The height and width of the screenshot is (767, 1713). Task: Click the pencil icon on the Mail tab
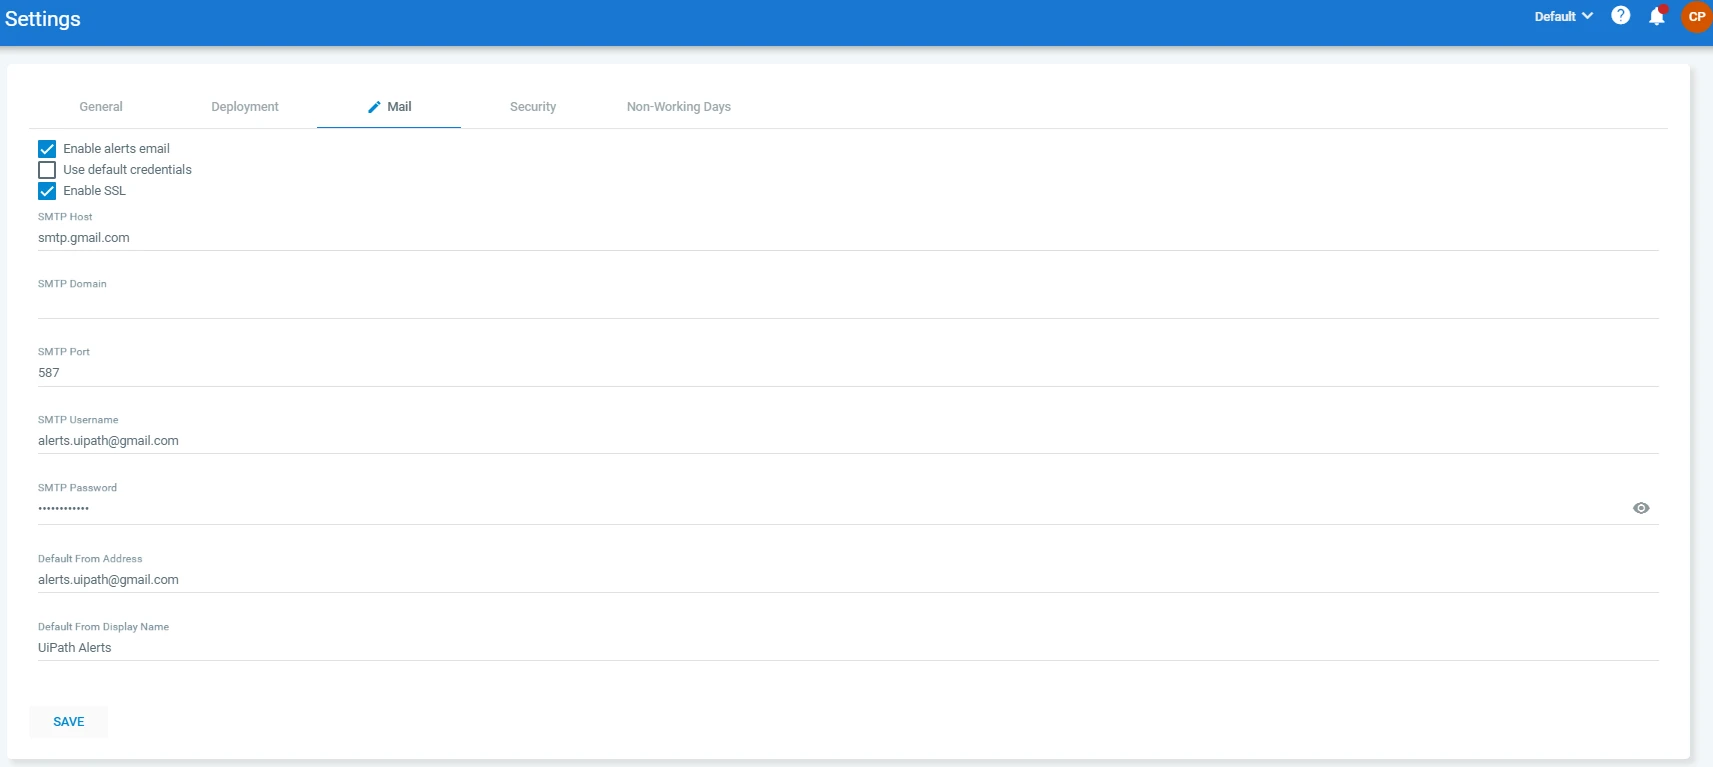(x=374, y=107)
